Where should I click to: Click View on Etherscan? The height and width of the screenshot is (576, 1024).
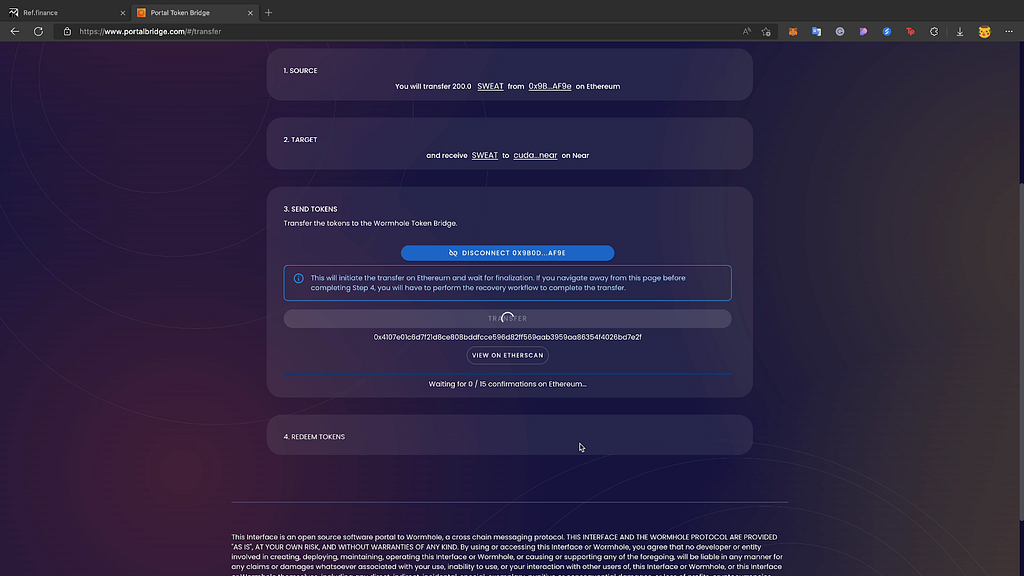pyautogui.click(x=507, y=355)
